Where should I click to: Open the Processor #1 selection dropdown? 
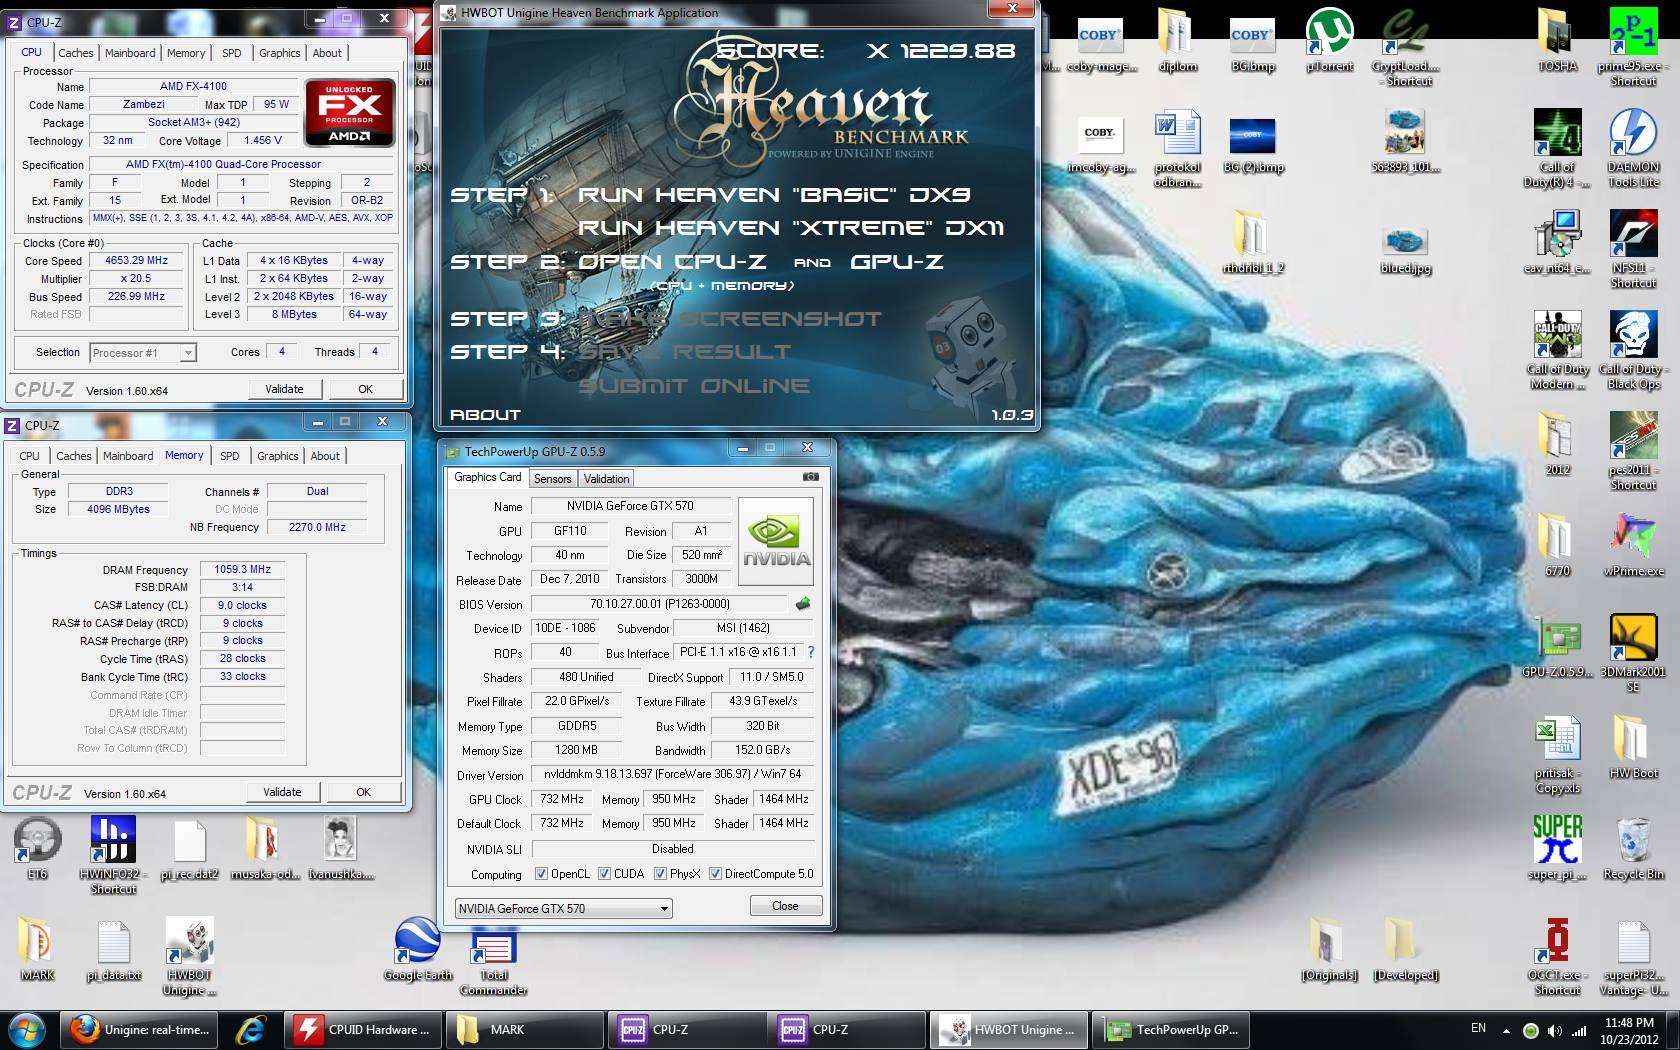(x=142, y=352)
